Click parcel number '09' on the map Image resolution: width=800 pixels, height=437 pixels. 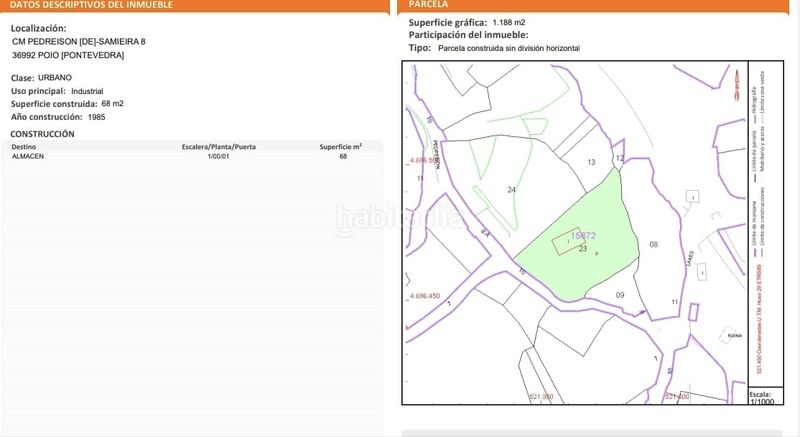(x=620, y=295)
